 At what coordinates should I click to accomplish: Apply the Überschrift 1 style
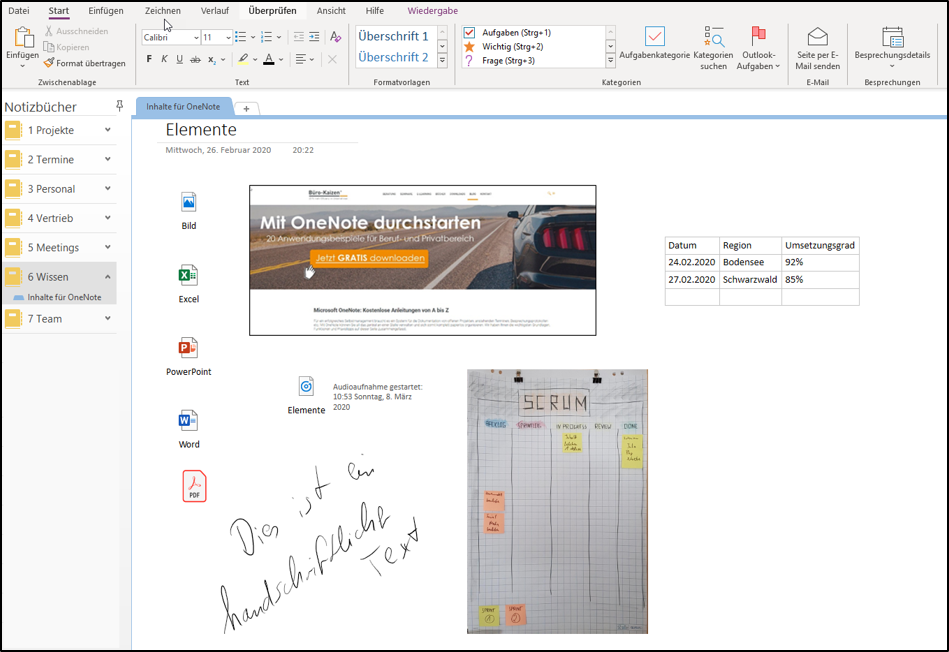pos(393,36)
